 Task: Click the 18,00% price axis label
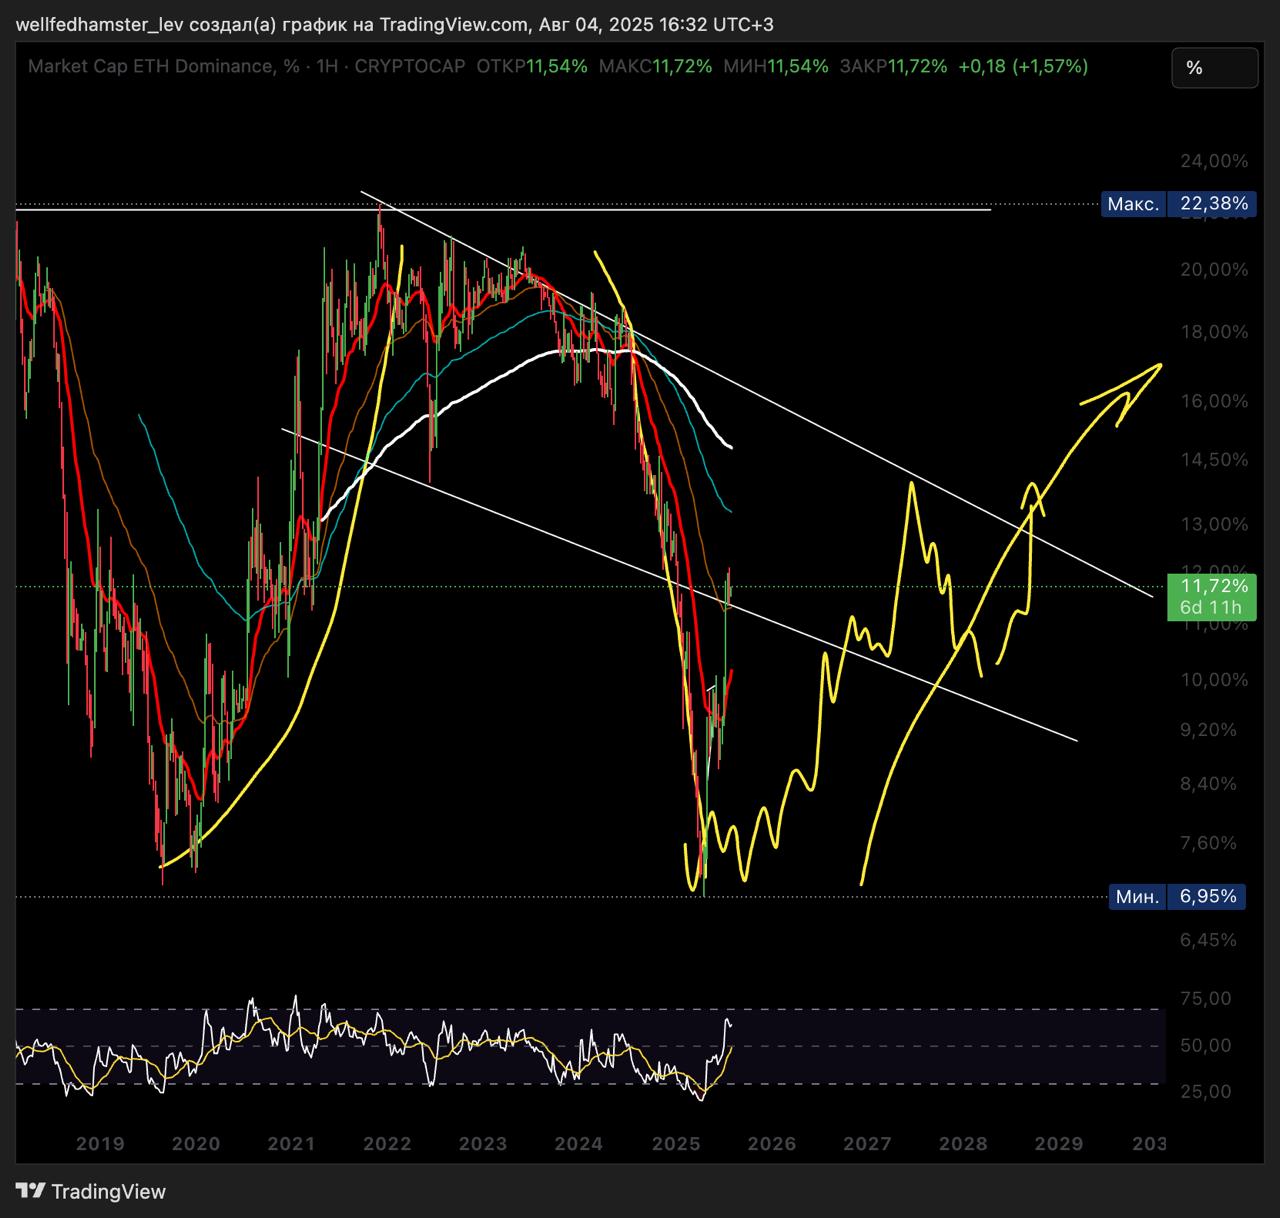(1214, 333)
